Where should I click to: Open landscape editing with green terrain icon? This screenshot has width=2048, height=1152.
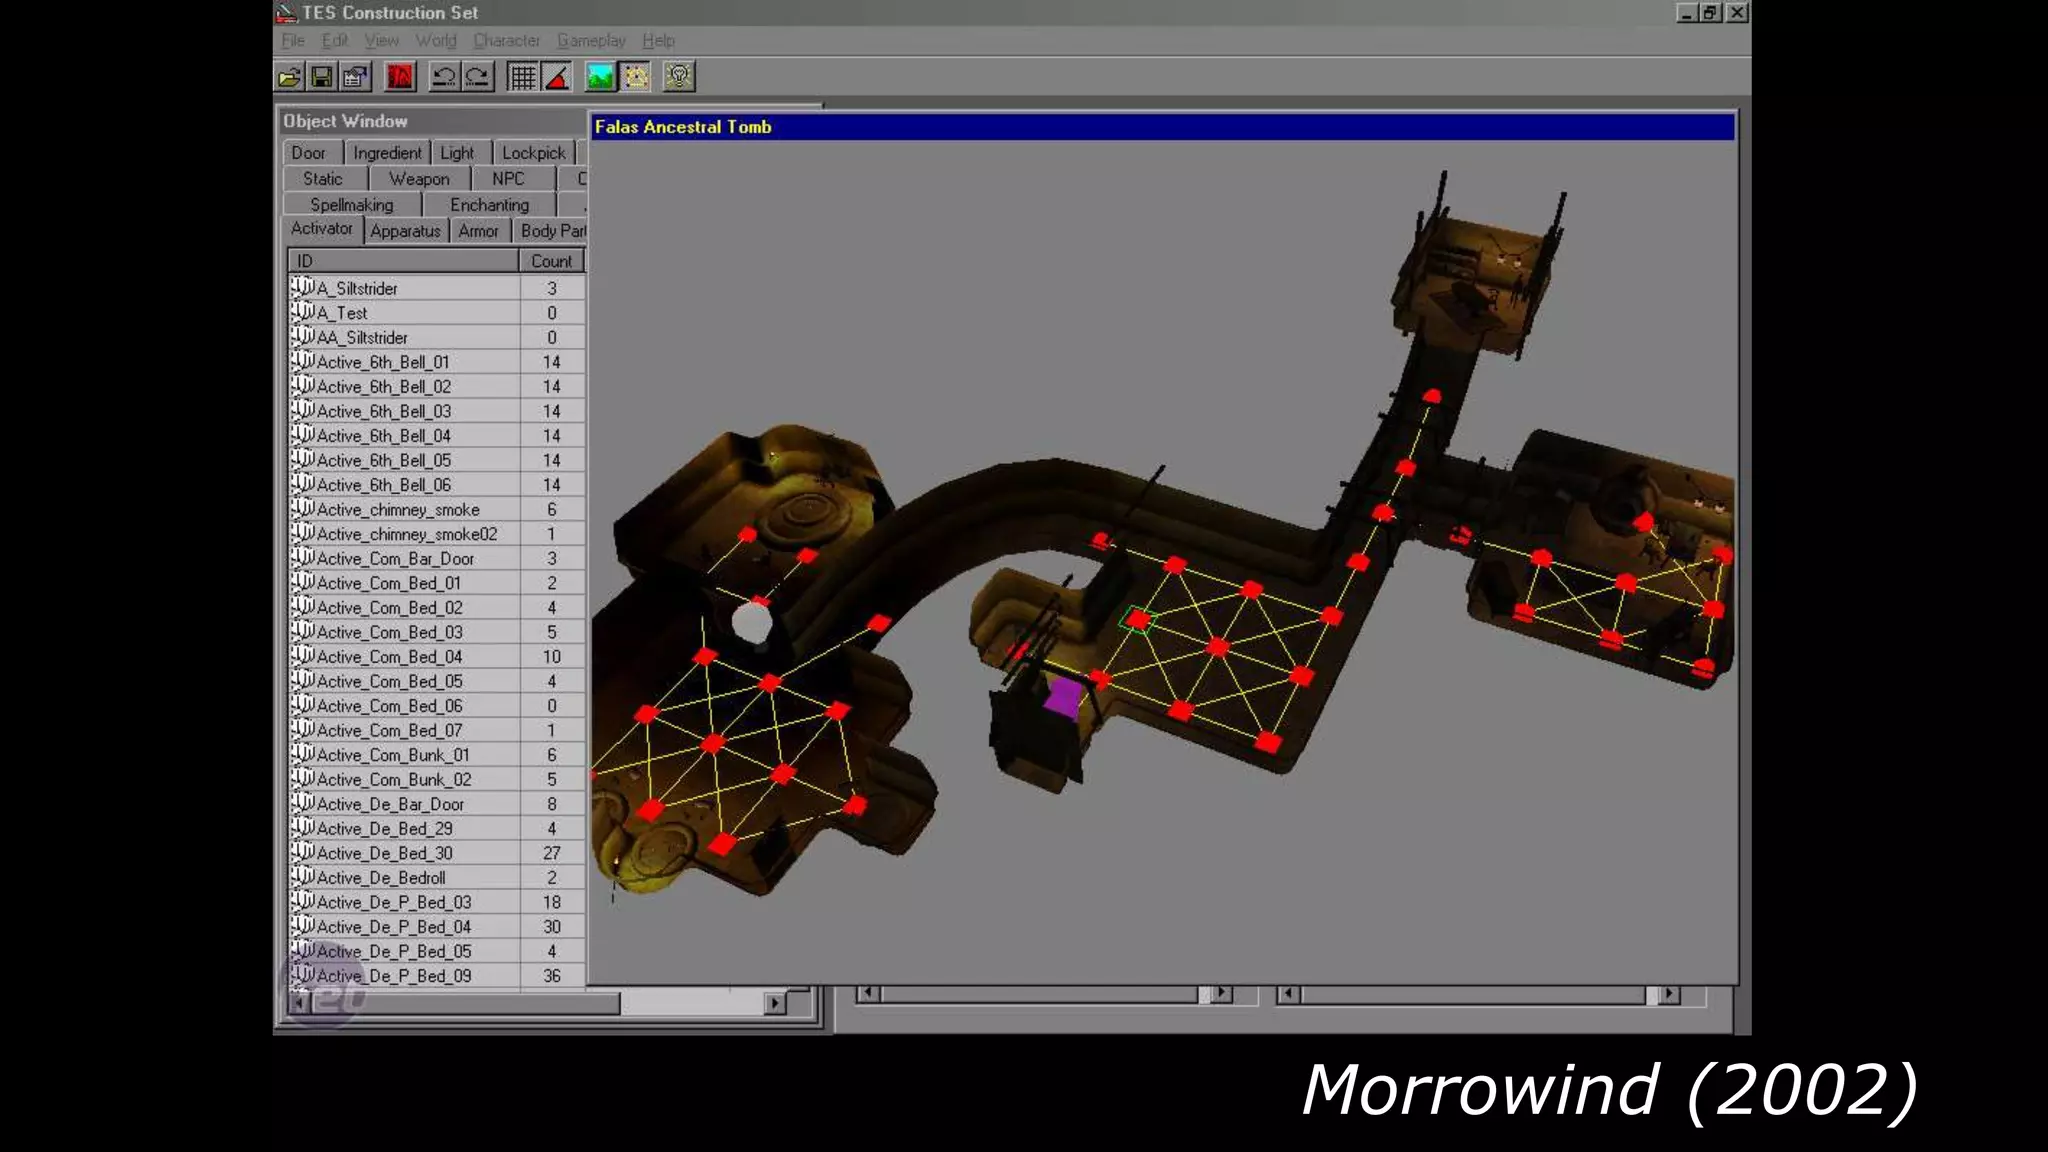point(600,77)
